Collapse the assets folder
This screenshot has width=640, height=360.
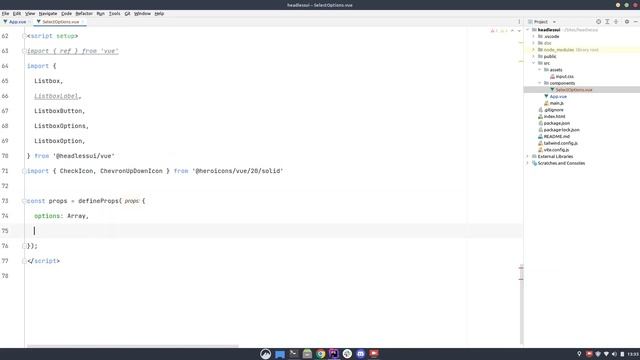(540, 70)
